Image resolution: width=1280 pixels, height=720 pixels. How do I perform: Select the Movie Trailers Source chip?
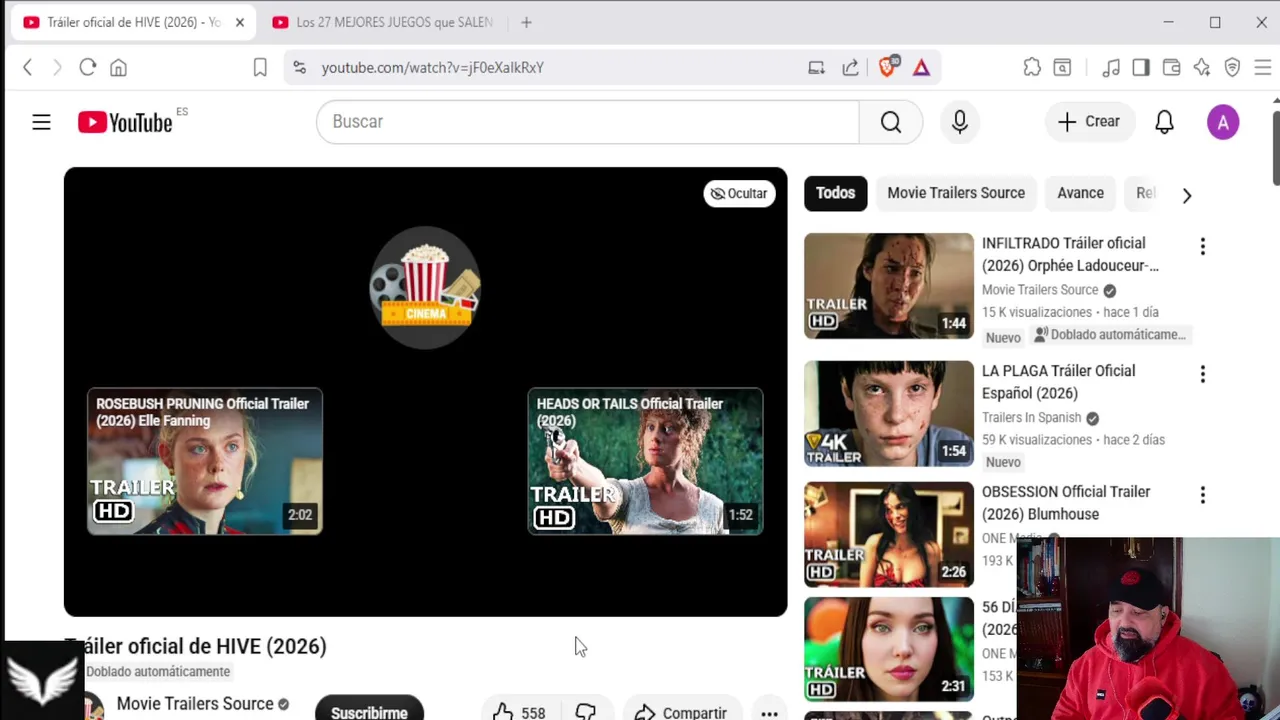956,193
